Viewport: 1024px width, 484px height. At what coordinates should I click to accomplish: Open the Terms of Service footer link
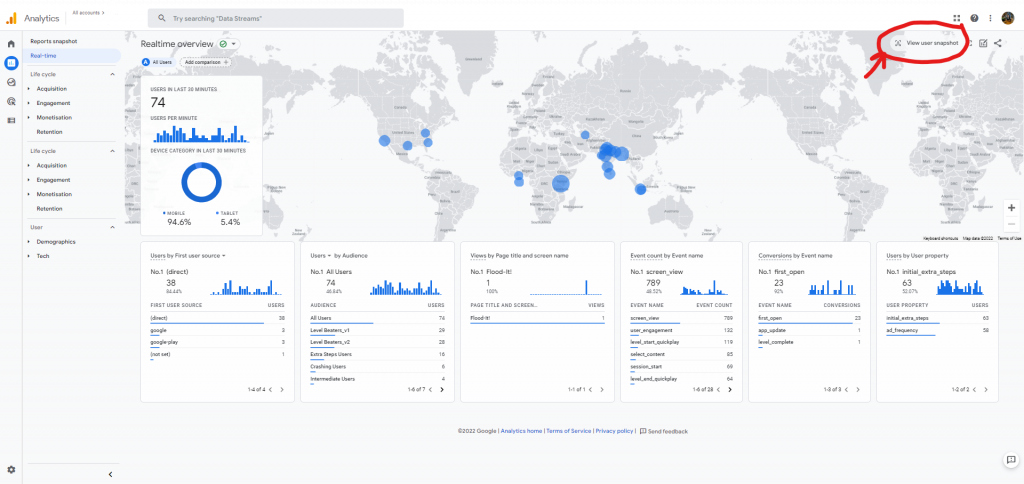(569, 431)
